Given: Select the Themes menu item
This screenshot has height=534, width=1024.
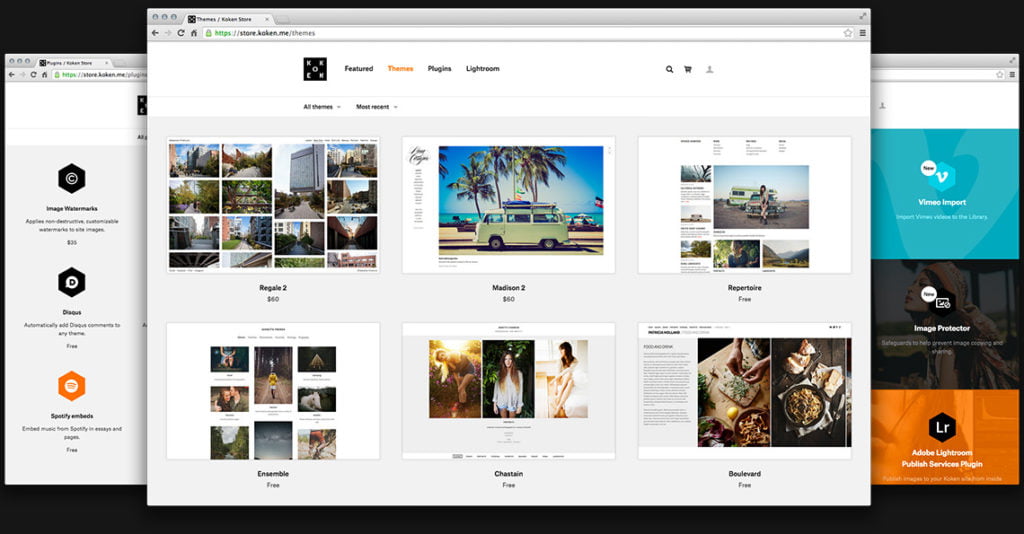Looking at the screenshot, I should pos(400,69).
